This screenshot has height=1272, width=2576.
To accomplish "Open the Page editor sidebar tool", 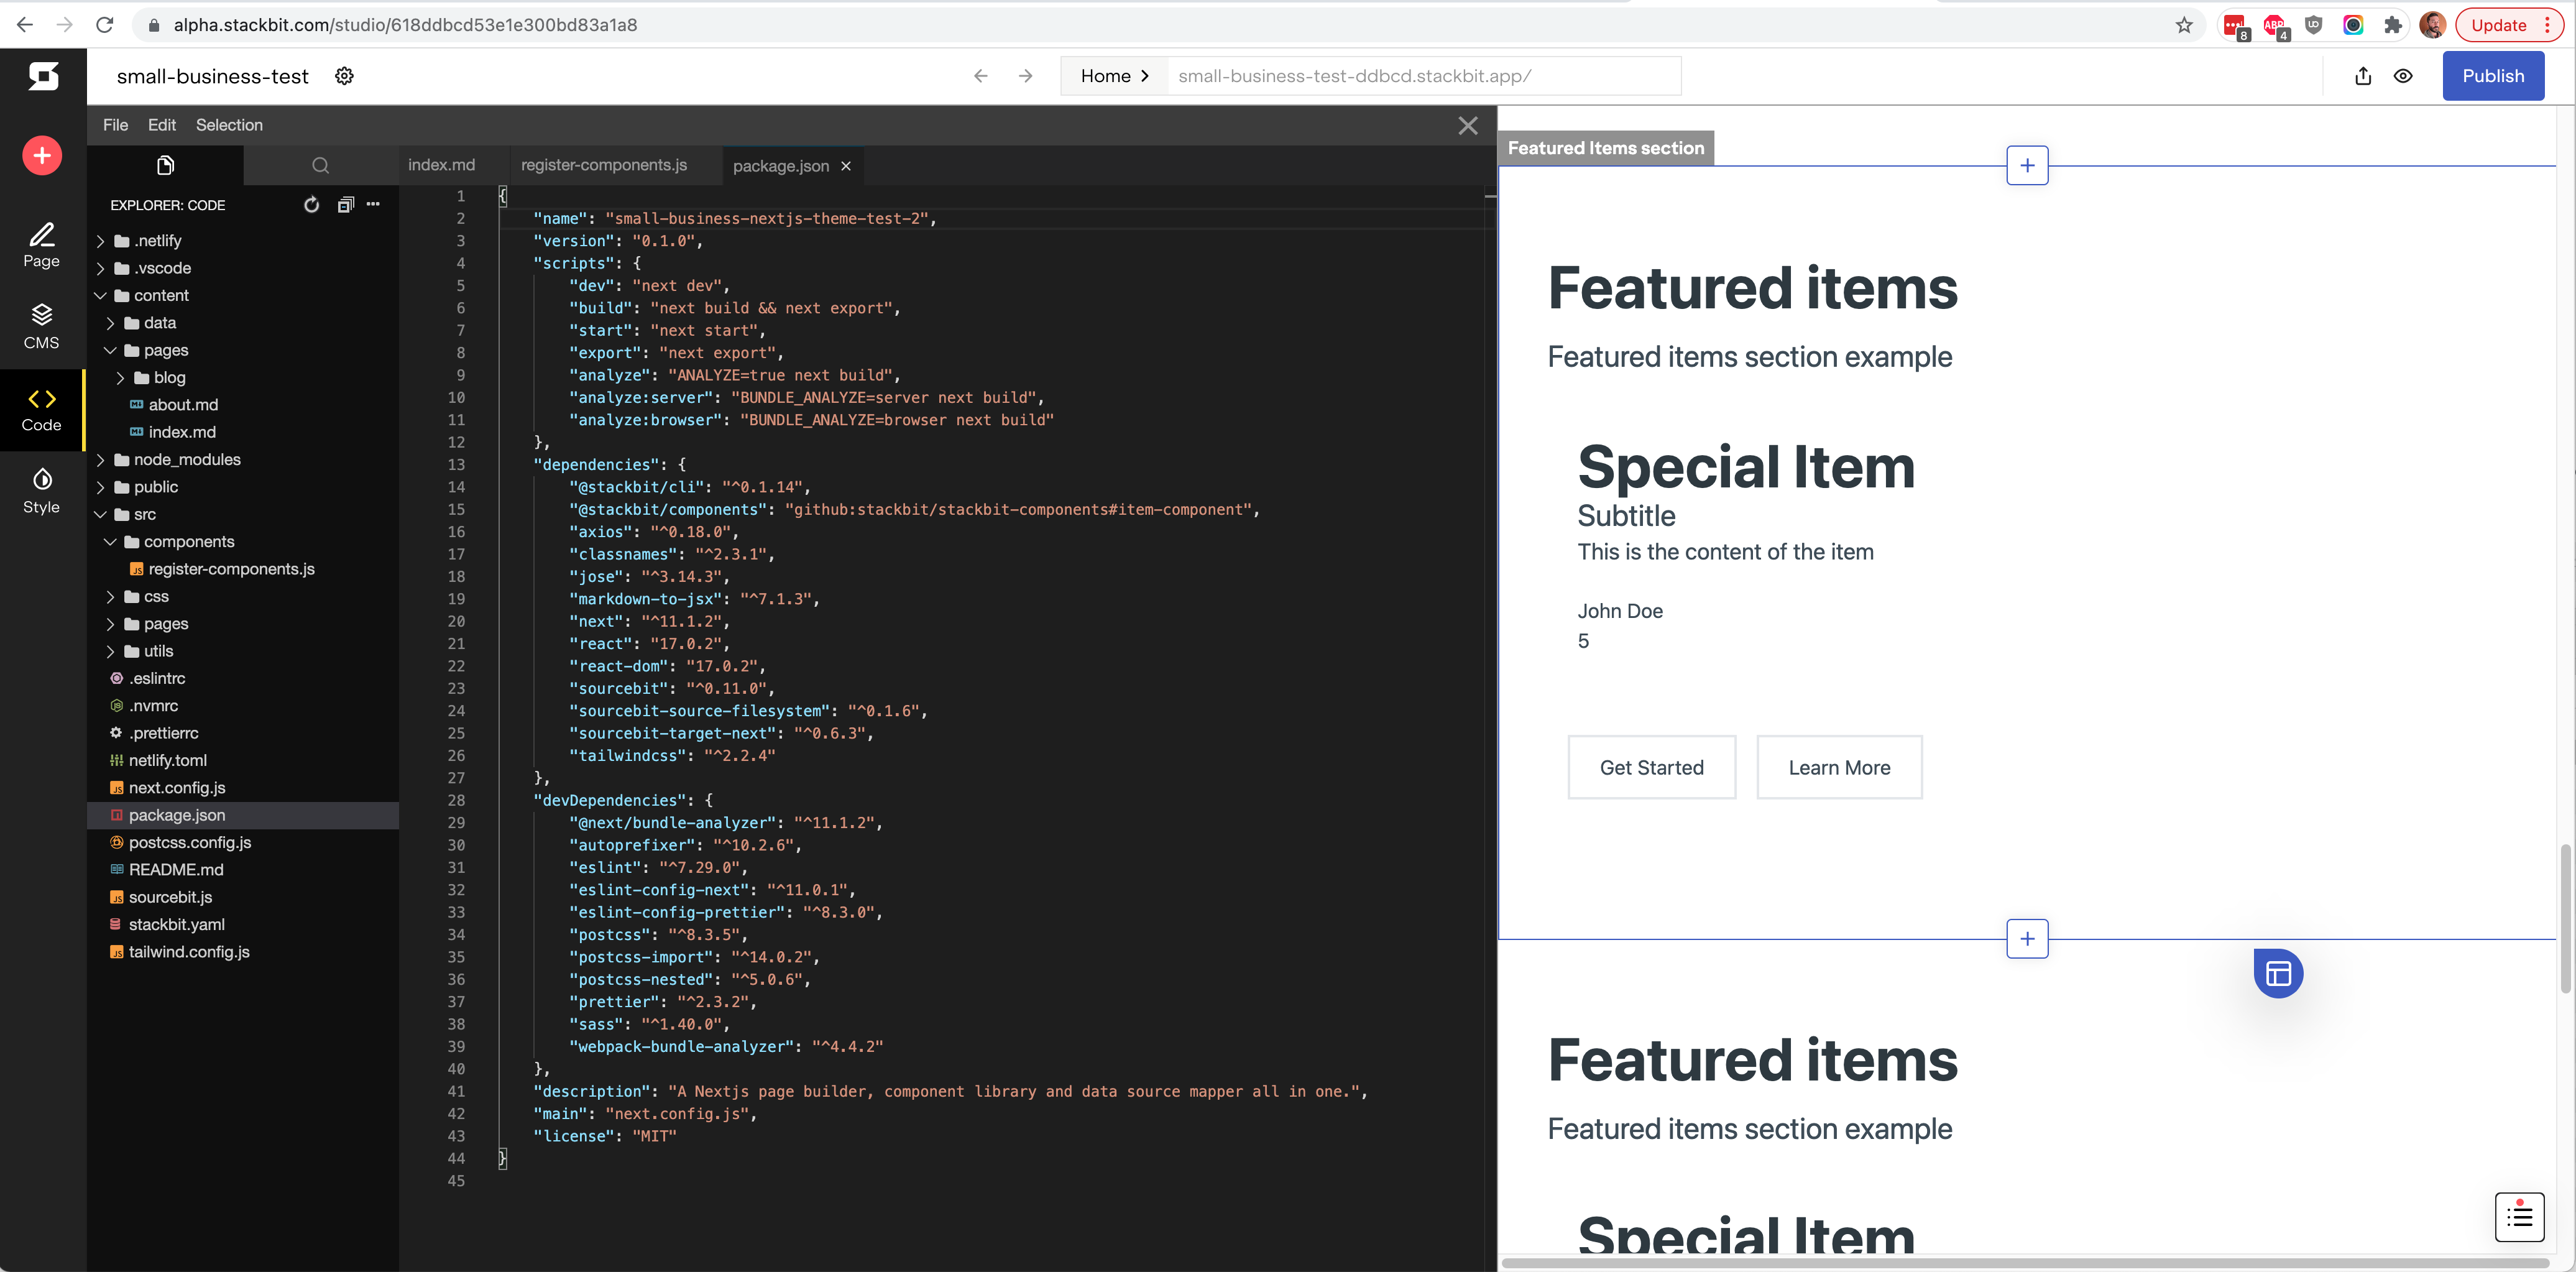I will pyautogui.click(x=41, y=245).
